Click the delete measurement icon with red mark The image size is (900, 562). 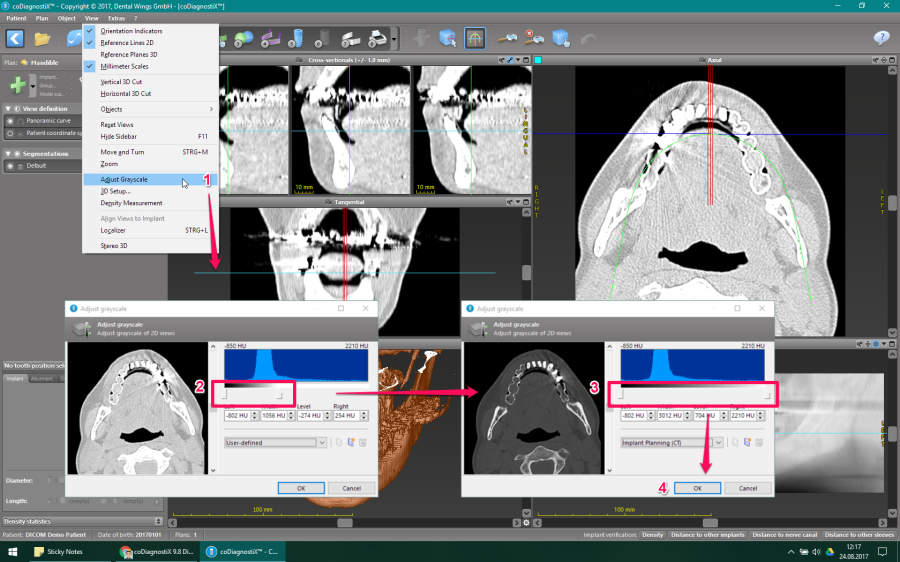(534, 38)
